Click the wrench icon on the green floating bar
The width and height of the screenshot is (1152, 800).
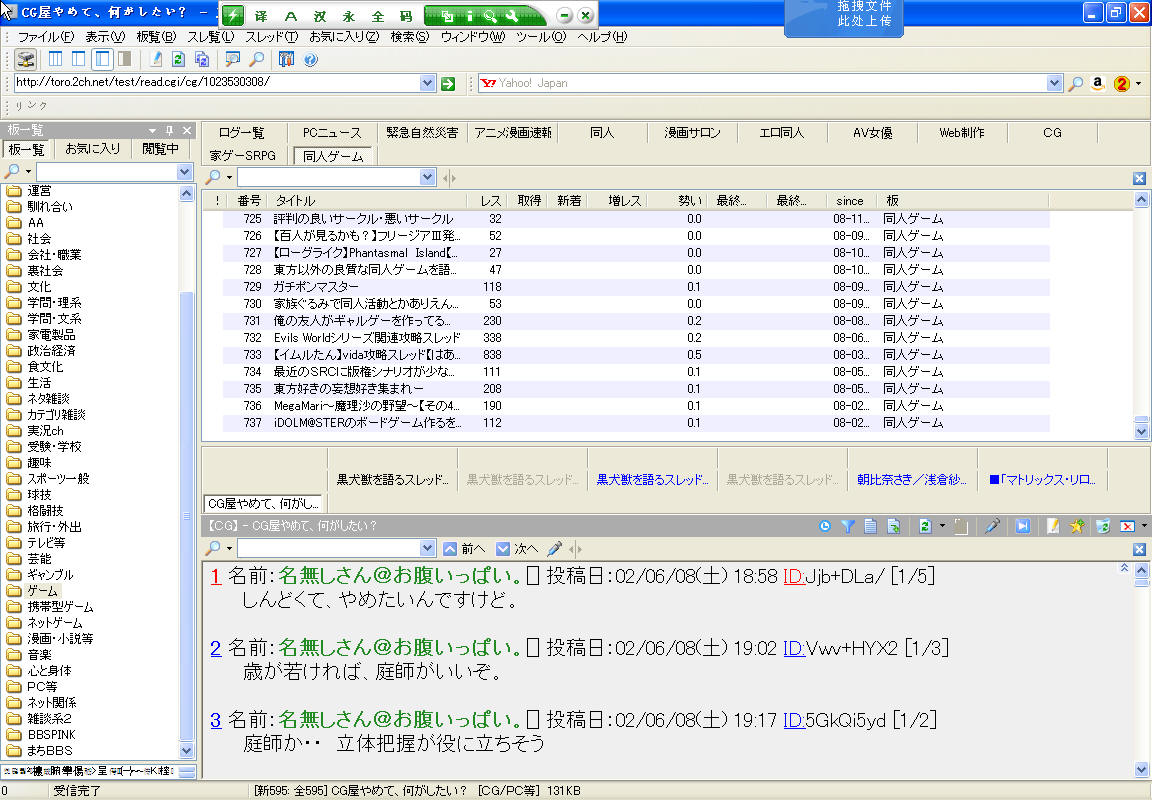tap(512, 15)
